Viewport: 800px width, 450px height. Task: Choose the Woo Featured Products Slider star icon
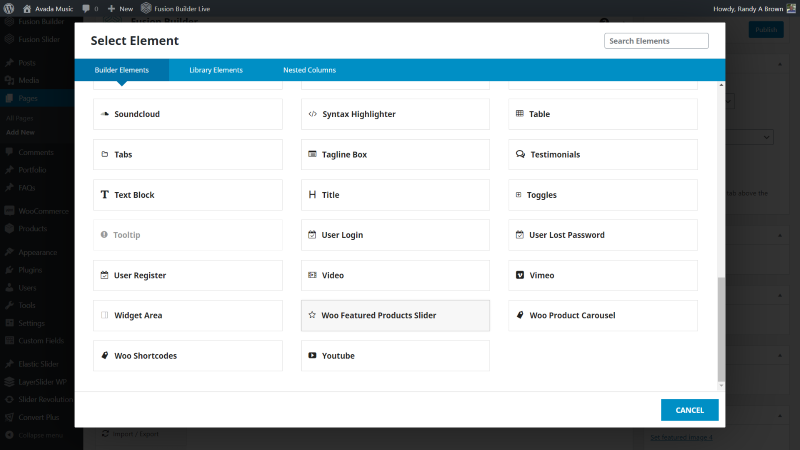(312, 315)
